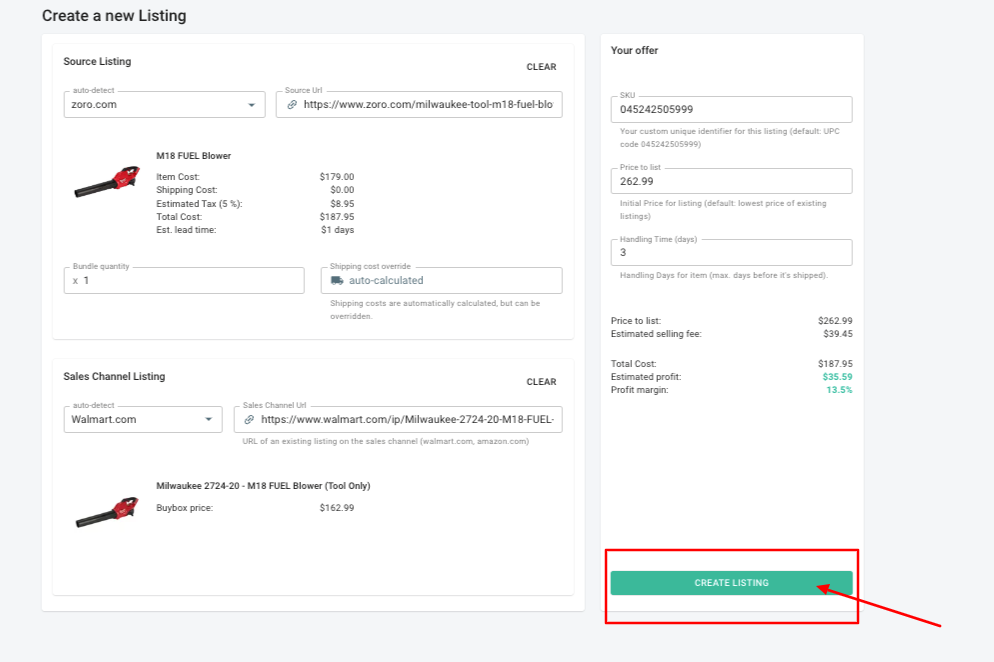
Task: Edit the Price to list field
Action: [730, 181]
